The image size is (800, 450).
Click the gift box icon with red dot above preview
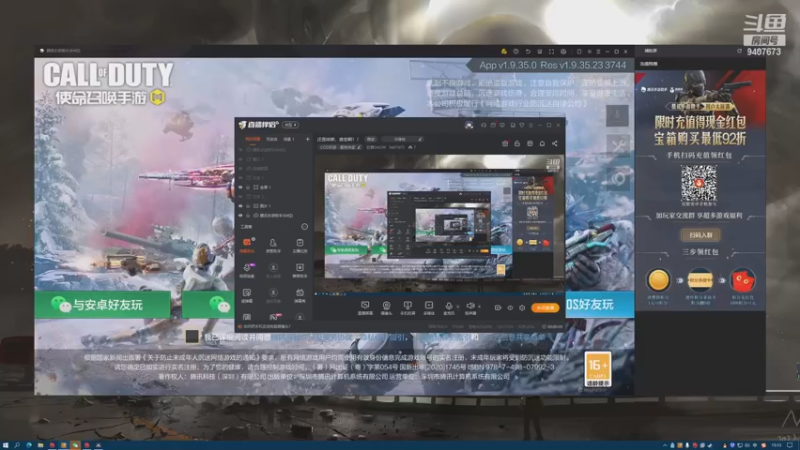(x=505, y=143)
